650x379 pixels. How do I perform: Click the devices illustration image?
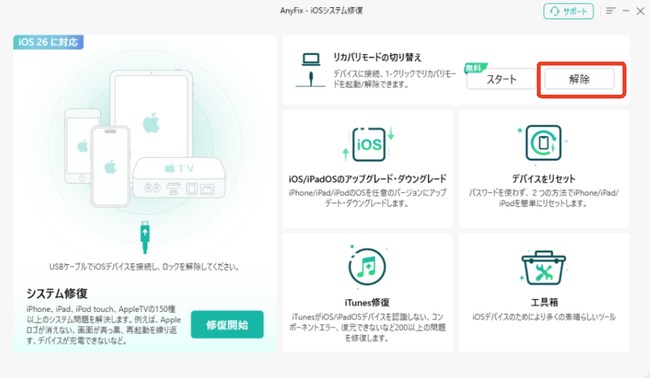tap(145, 139)
